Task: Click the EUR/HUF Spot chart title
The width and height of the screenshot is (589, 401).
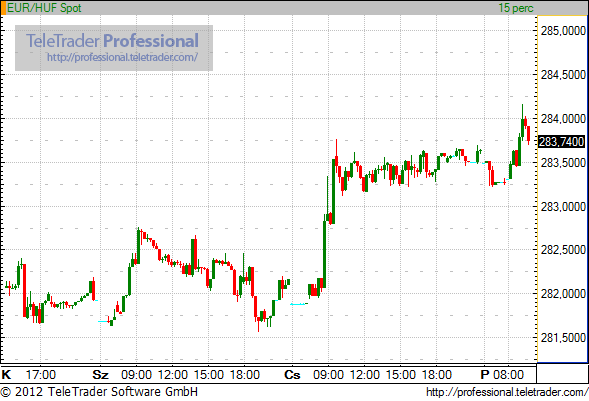Action: point(44,8)
